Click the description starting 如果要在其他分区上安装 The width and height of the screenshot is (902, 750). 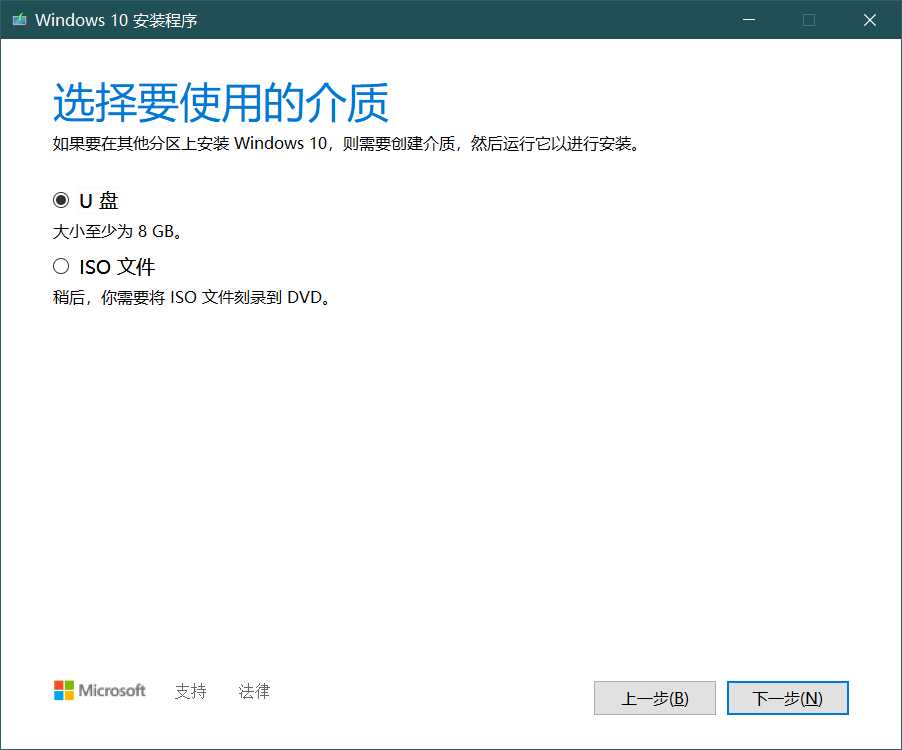coord(346,143)
